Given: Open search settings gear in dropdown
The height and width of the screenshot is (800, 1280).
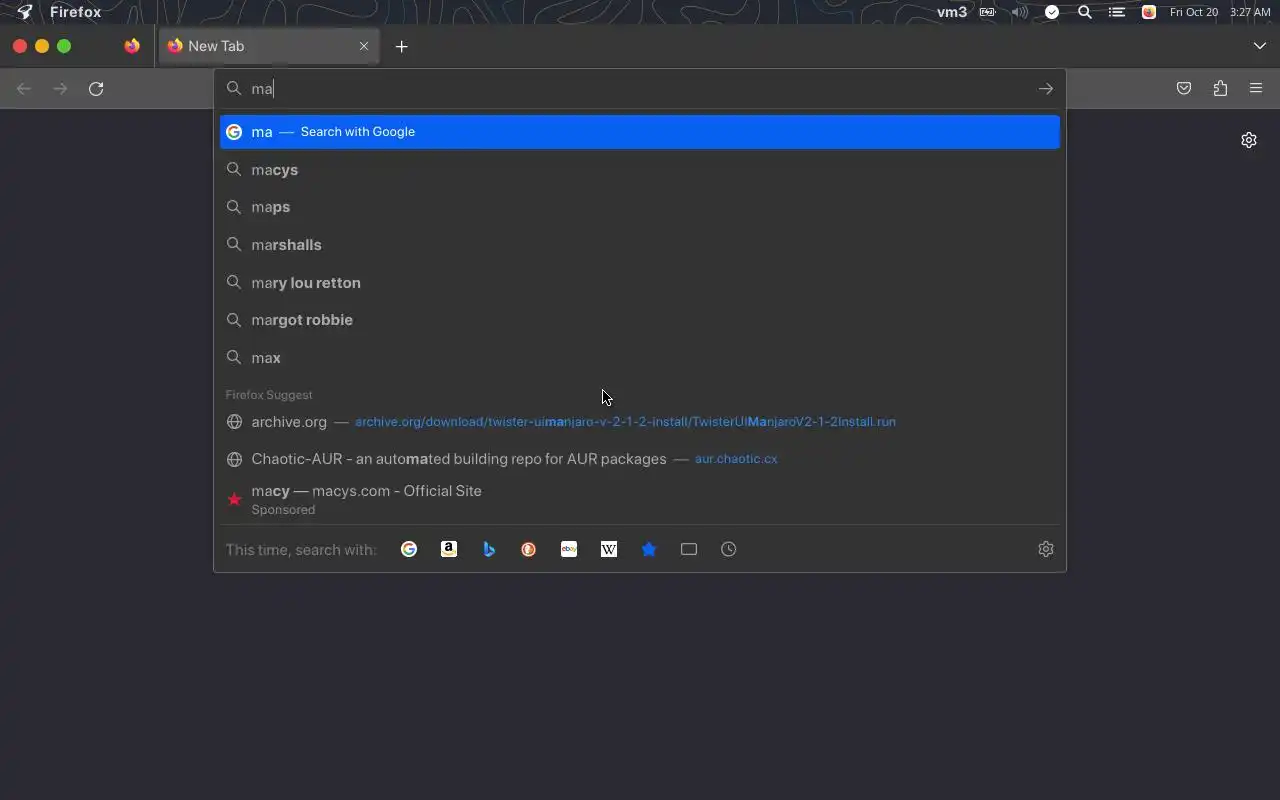Looking at the screenshot, I should (x=1046, y=549).
